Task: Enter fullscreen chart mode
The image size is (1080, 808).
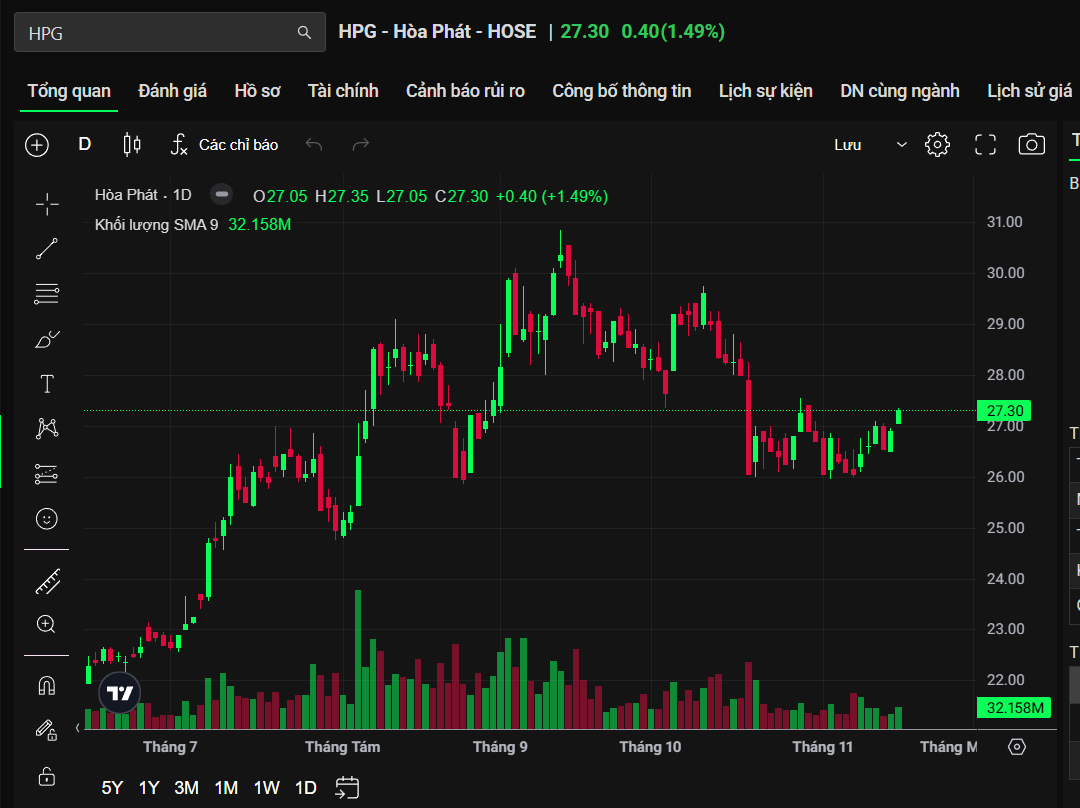Action: [985, 145]
